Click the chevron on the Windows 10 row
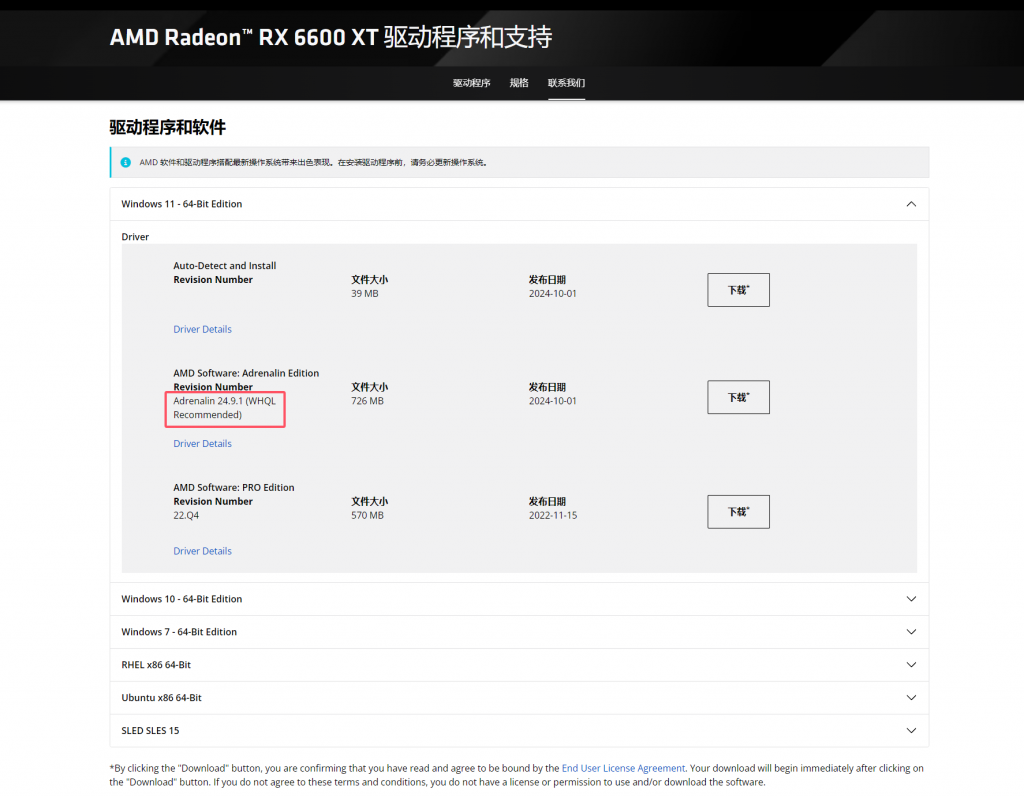 tap(910, 599)
